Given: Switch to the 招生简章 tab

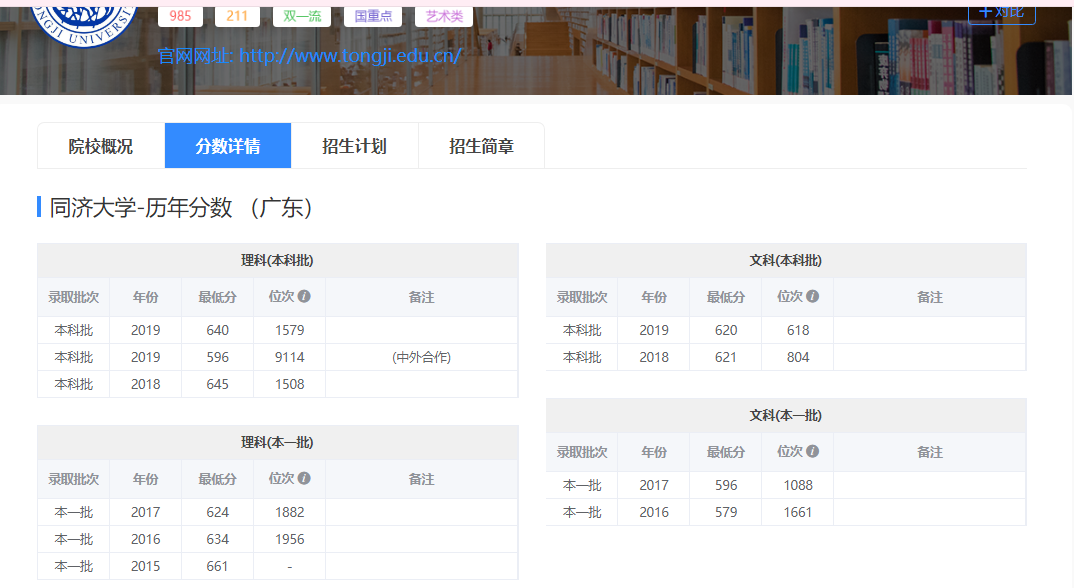Looking at the screenshot, I should [x=481, y=145].
